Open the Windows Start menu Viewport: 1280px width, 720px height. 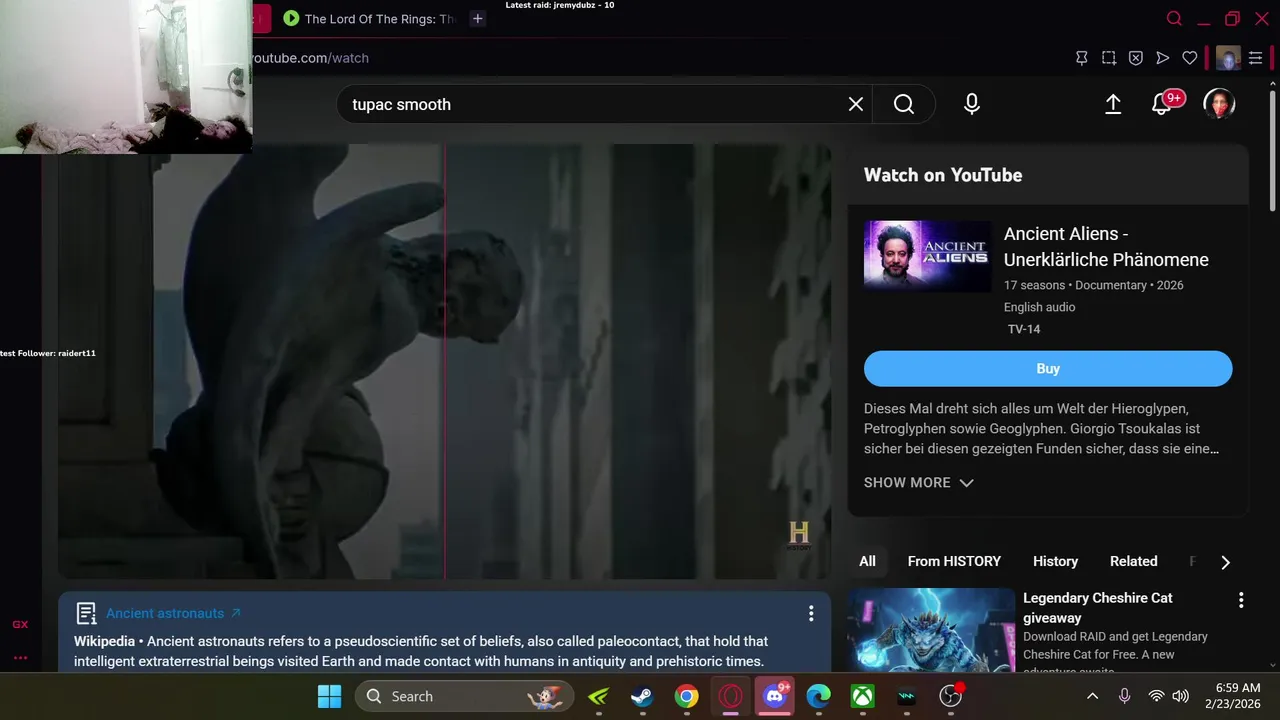[329, 696]
